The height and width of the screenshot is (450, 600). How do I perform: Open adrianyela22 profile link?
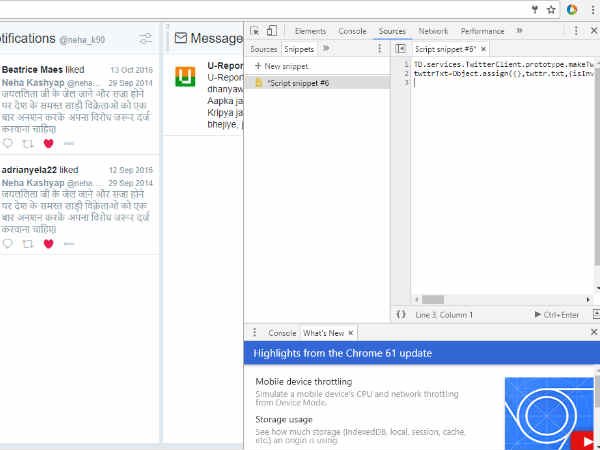point(29,170)
